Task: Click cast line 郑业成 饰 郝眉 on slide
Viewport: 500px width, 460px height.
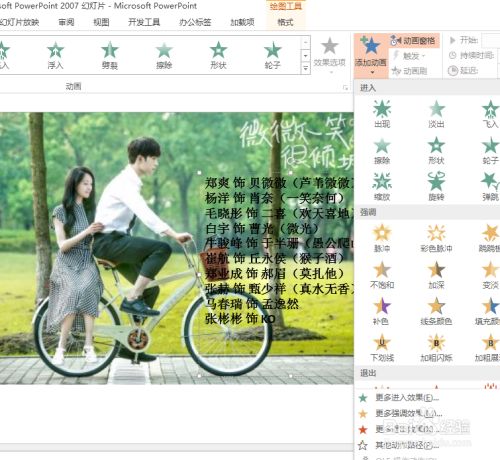Action: (275, 273)
